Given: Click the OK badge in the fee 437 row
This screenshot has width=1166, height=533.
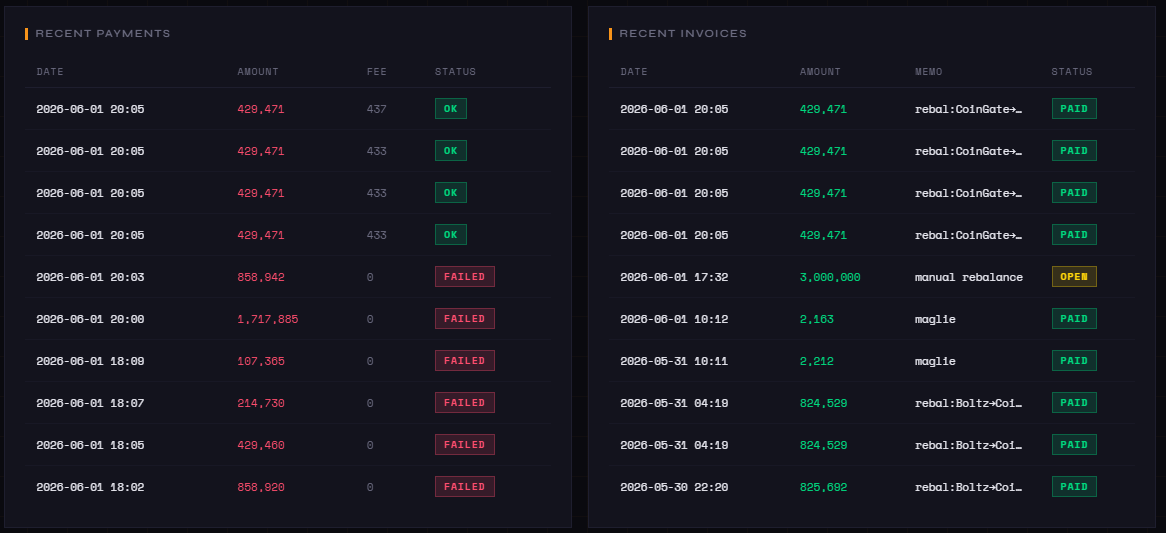Looking at the screenshot, I should pos(451,109).
